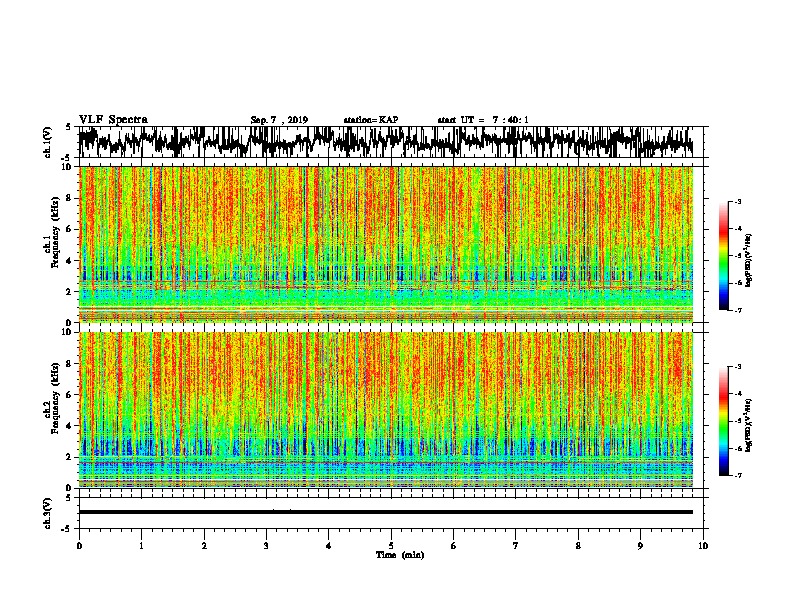Click the ch.2 frequency axis "2" tick label

70,457
